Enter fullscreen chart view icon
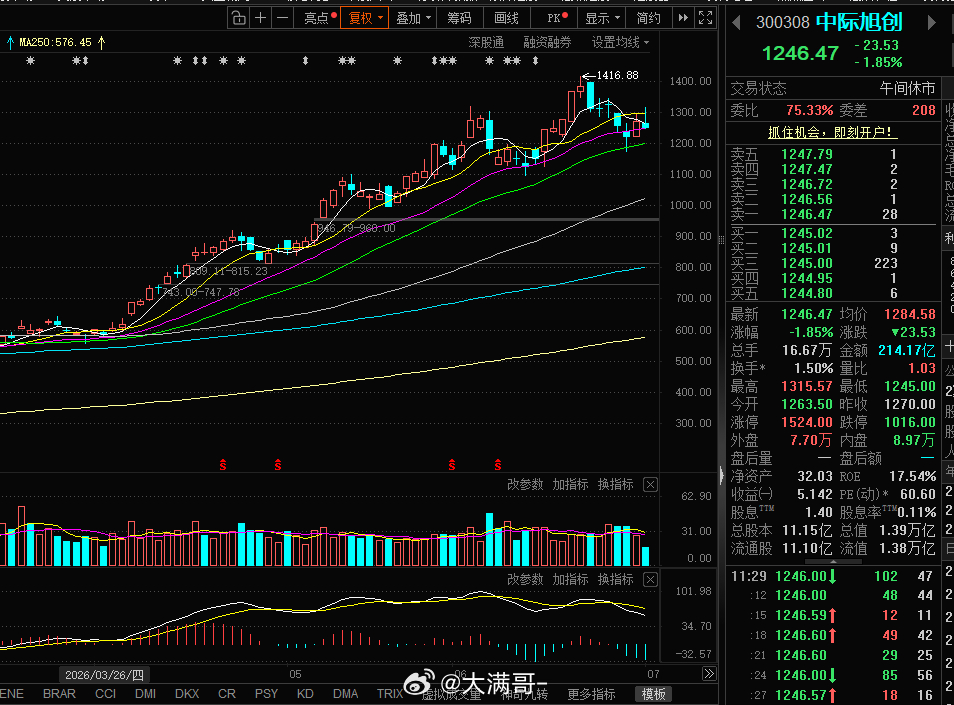 (705, 18)
